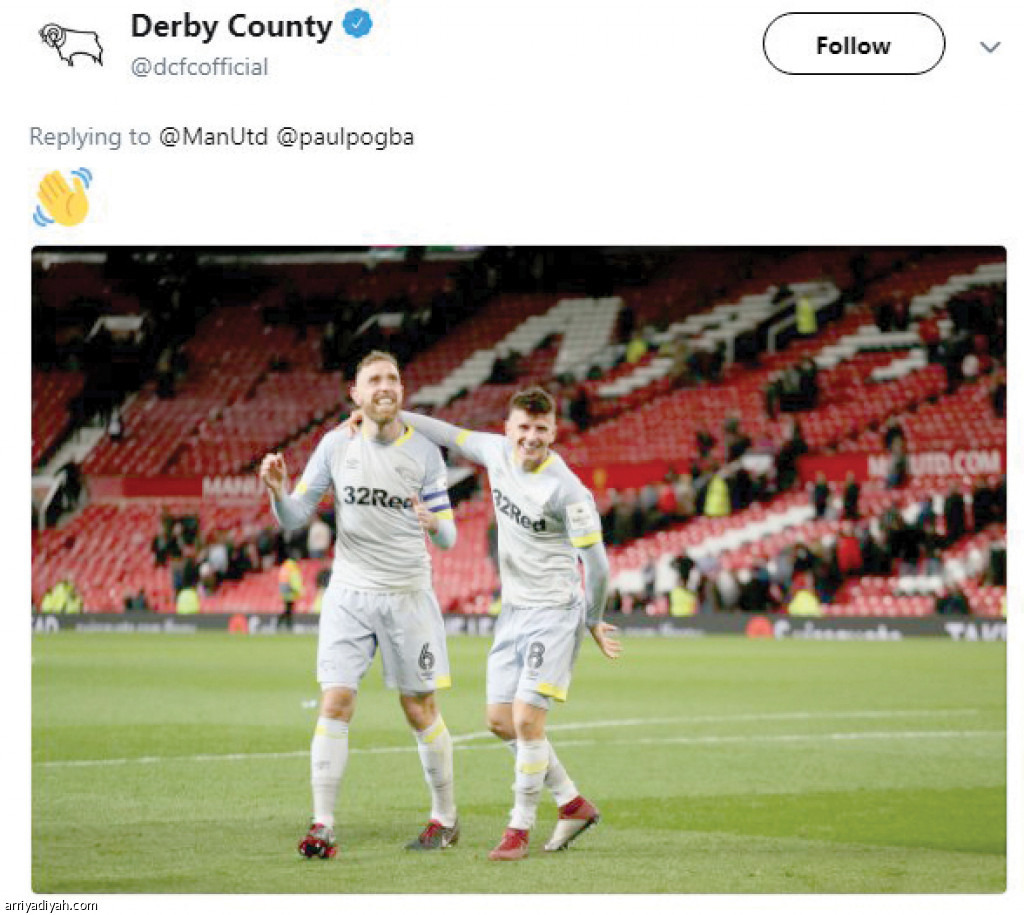Image resolution: width=1024 pixels, height=915 pixels.
Task: Open the attached match photo
Action: click(519, 570)
